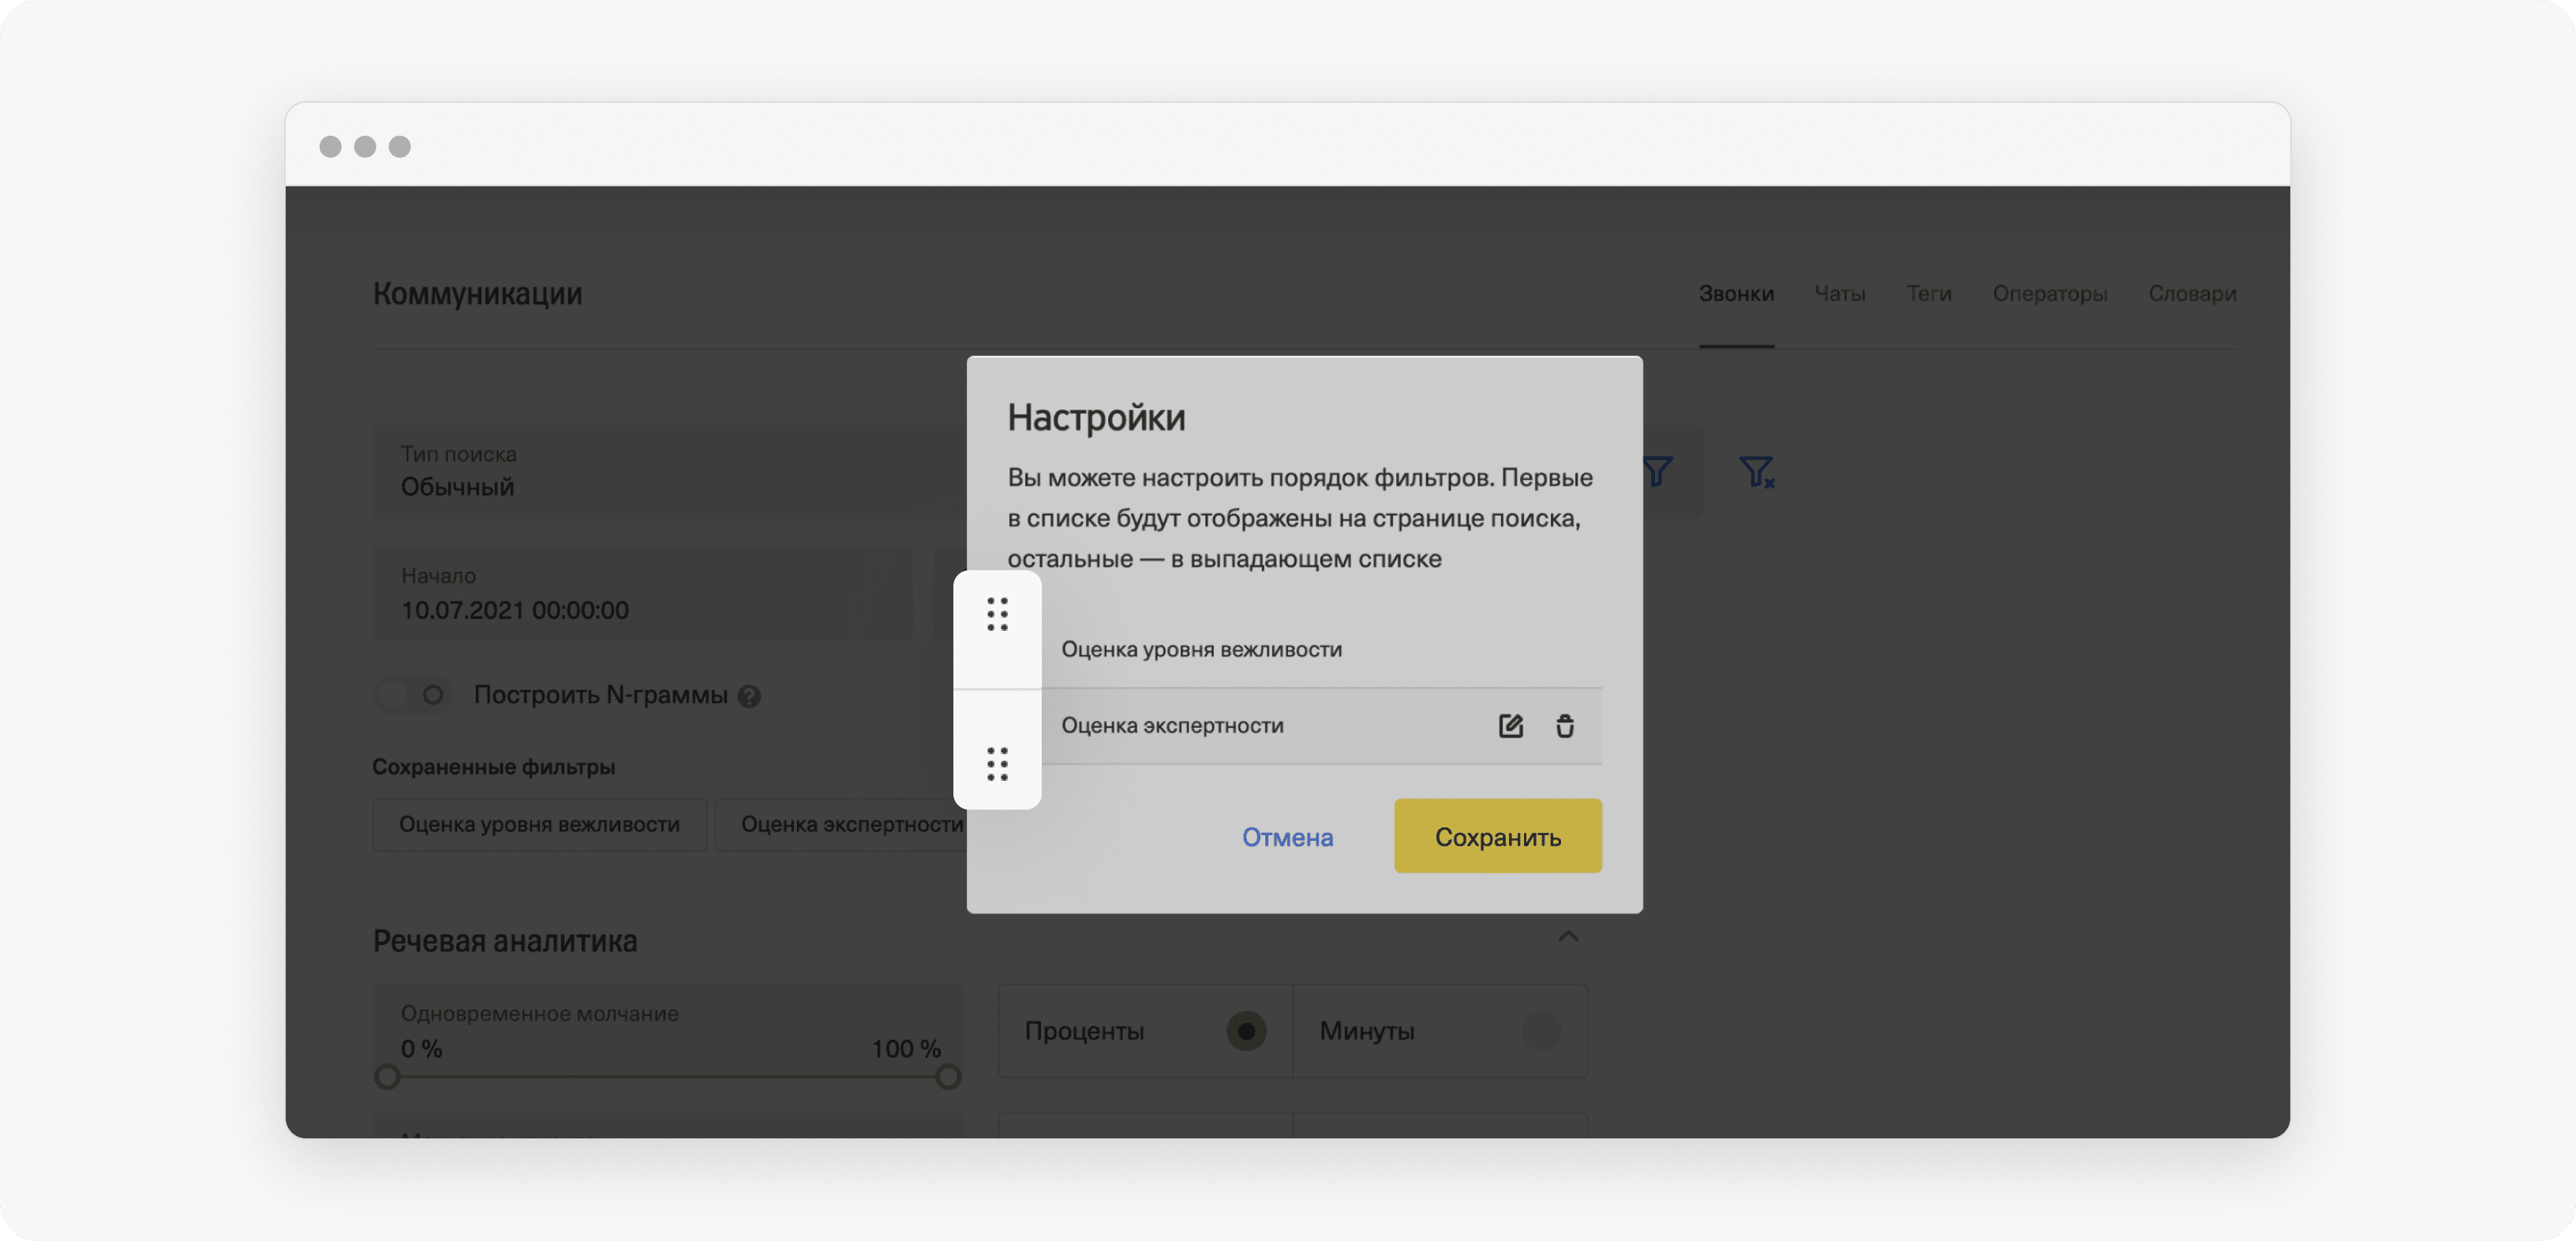Image resolution: width=2576 pixels, height=1241 pixels.
Task: Click the Сохраненные фильтры label
Action: 493,767
